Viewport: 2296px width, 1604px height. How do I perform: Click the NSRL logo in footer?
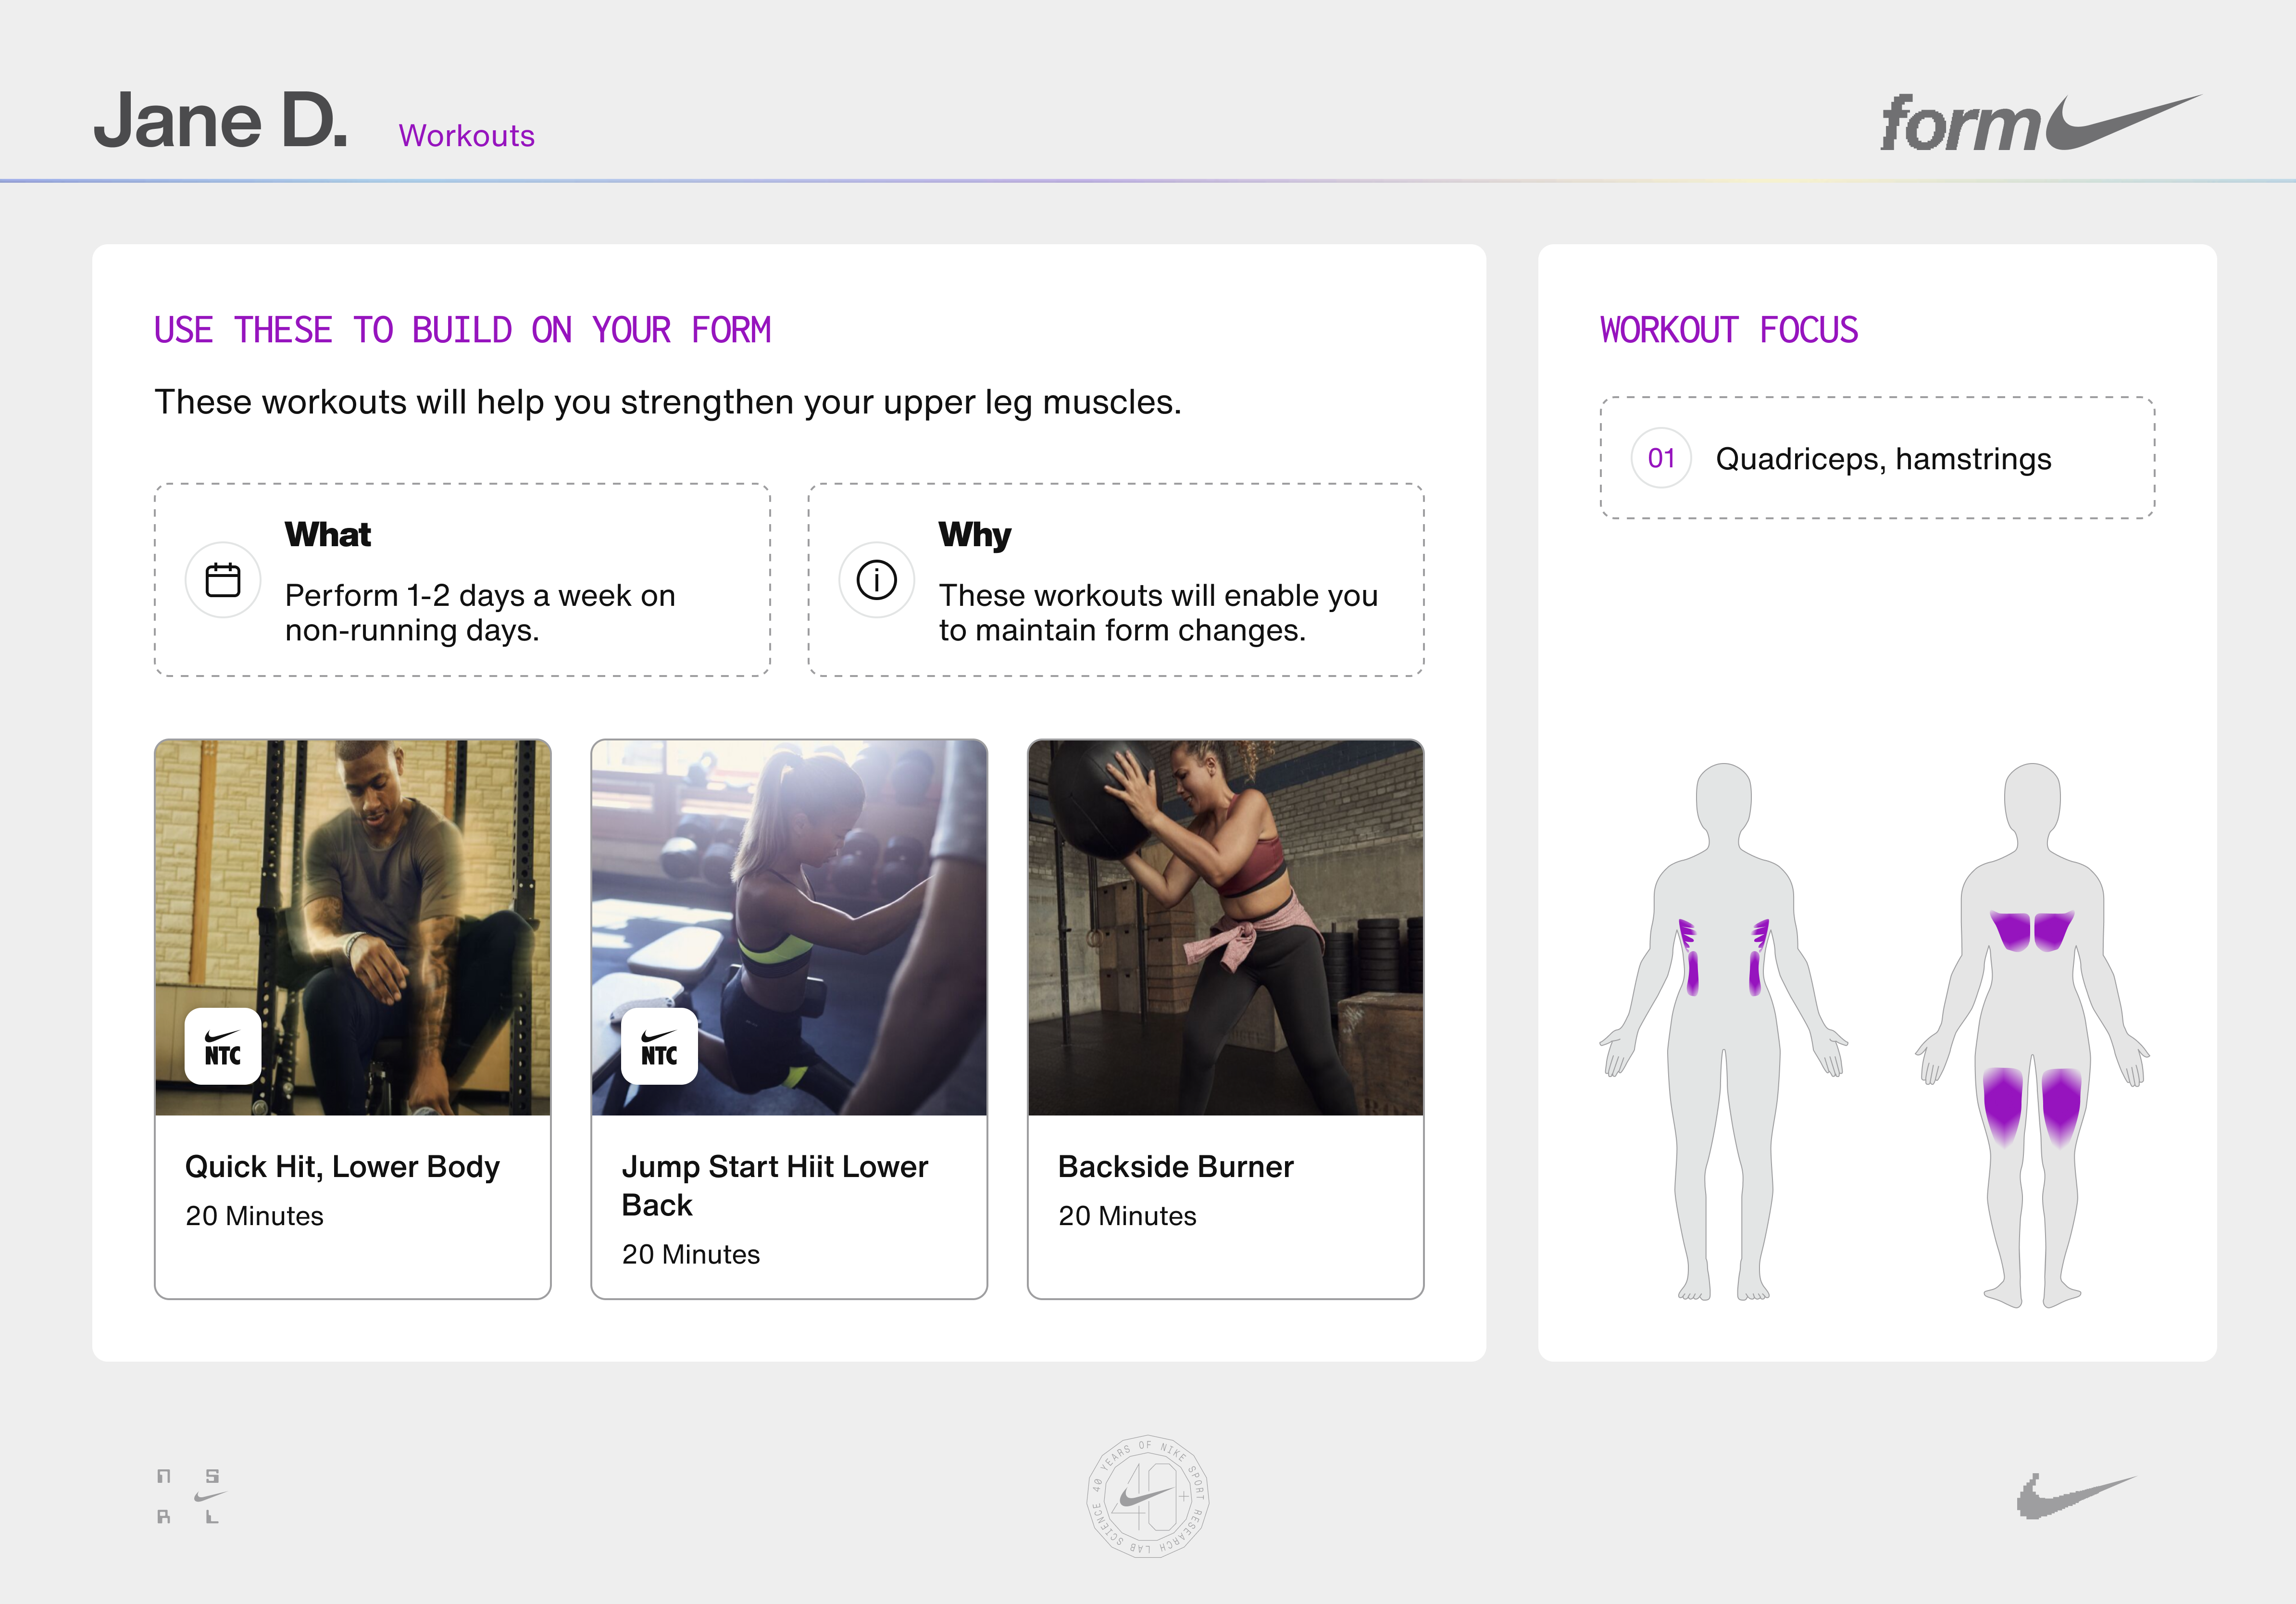point(191,1496)
